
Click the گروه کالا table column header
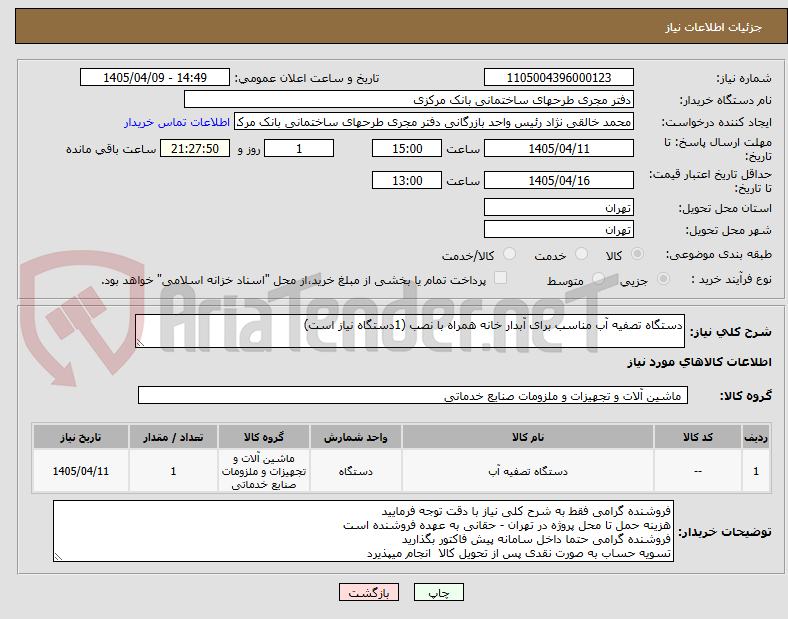tap(264, 437)
